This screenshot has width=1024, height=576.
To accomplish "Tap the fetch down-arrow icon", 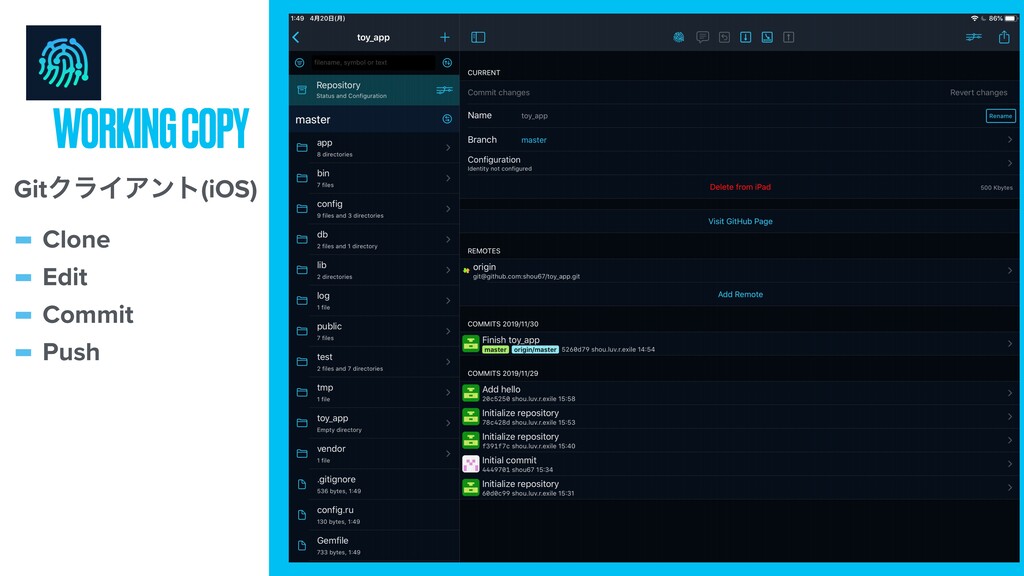I will tap(746, 37).
